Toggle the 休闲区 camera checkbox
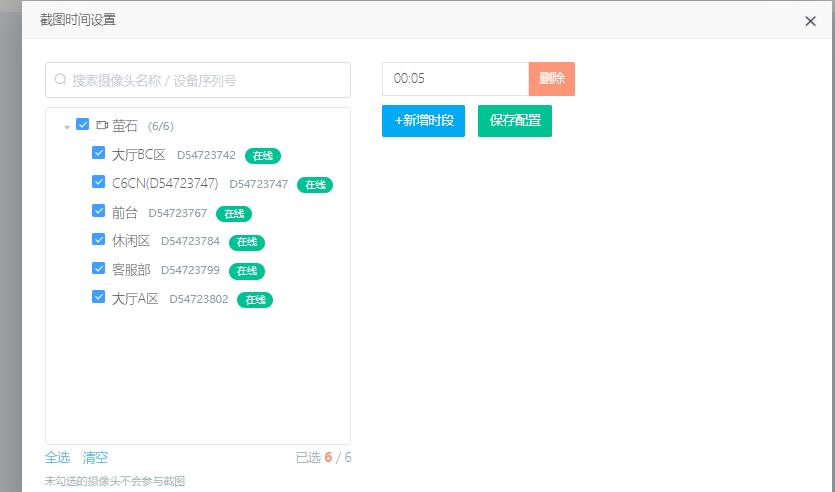Viewport: 835px width, 492px height. (x=99, y=239)
